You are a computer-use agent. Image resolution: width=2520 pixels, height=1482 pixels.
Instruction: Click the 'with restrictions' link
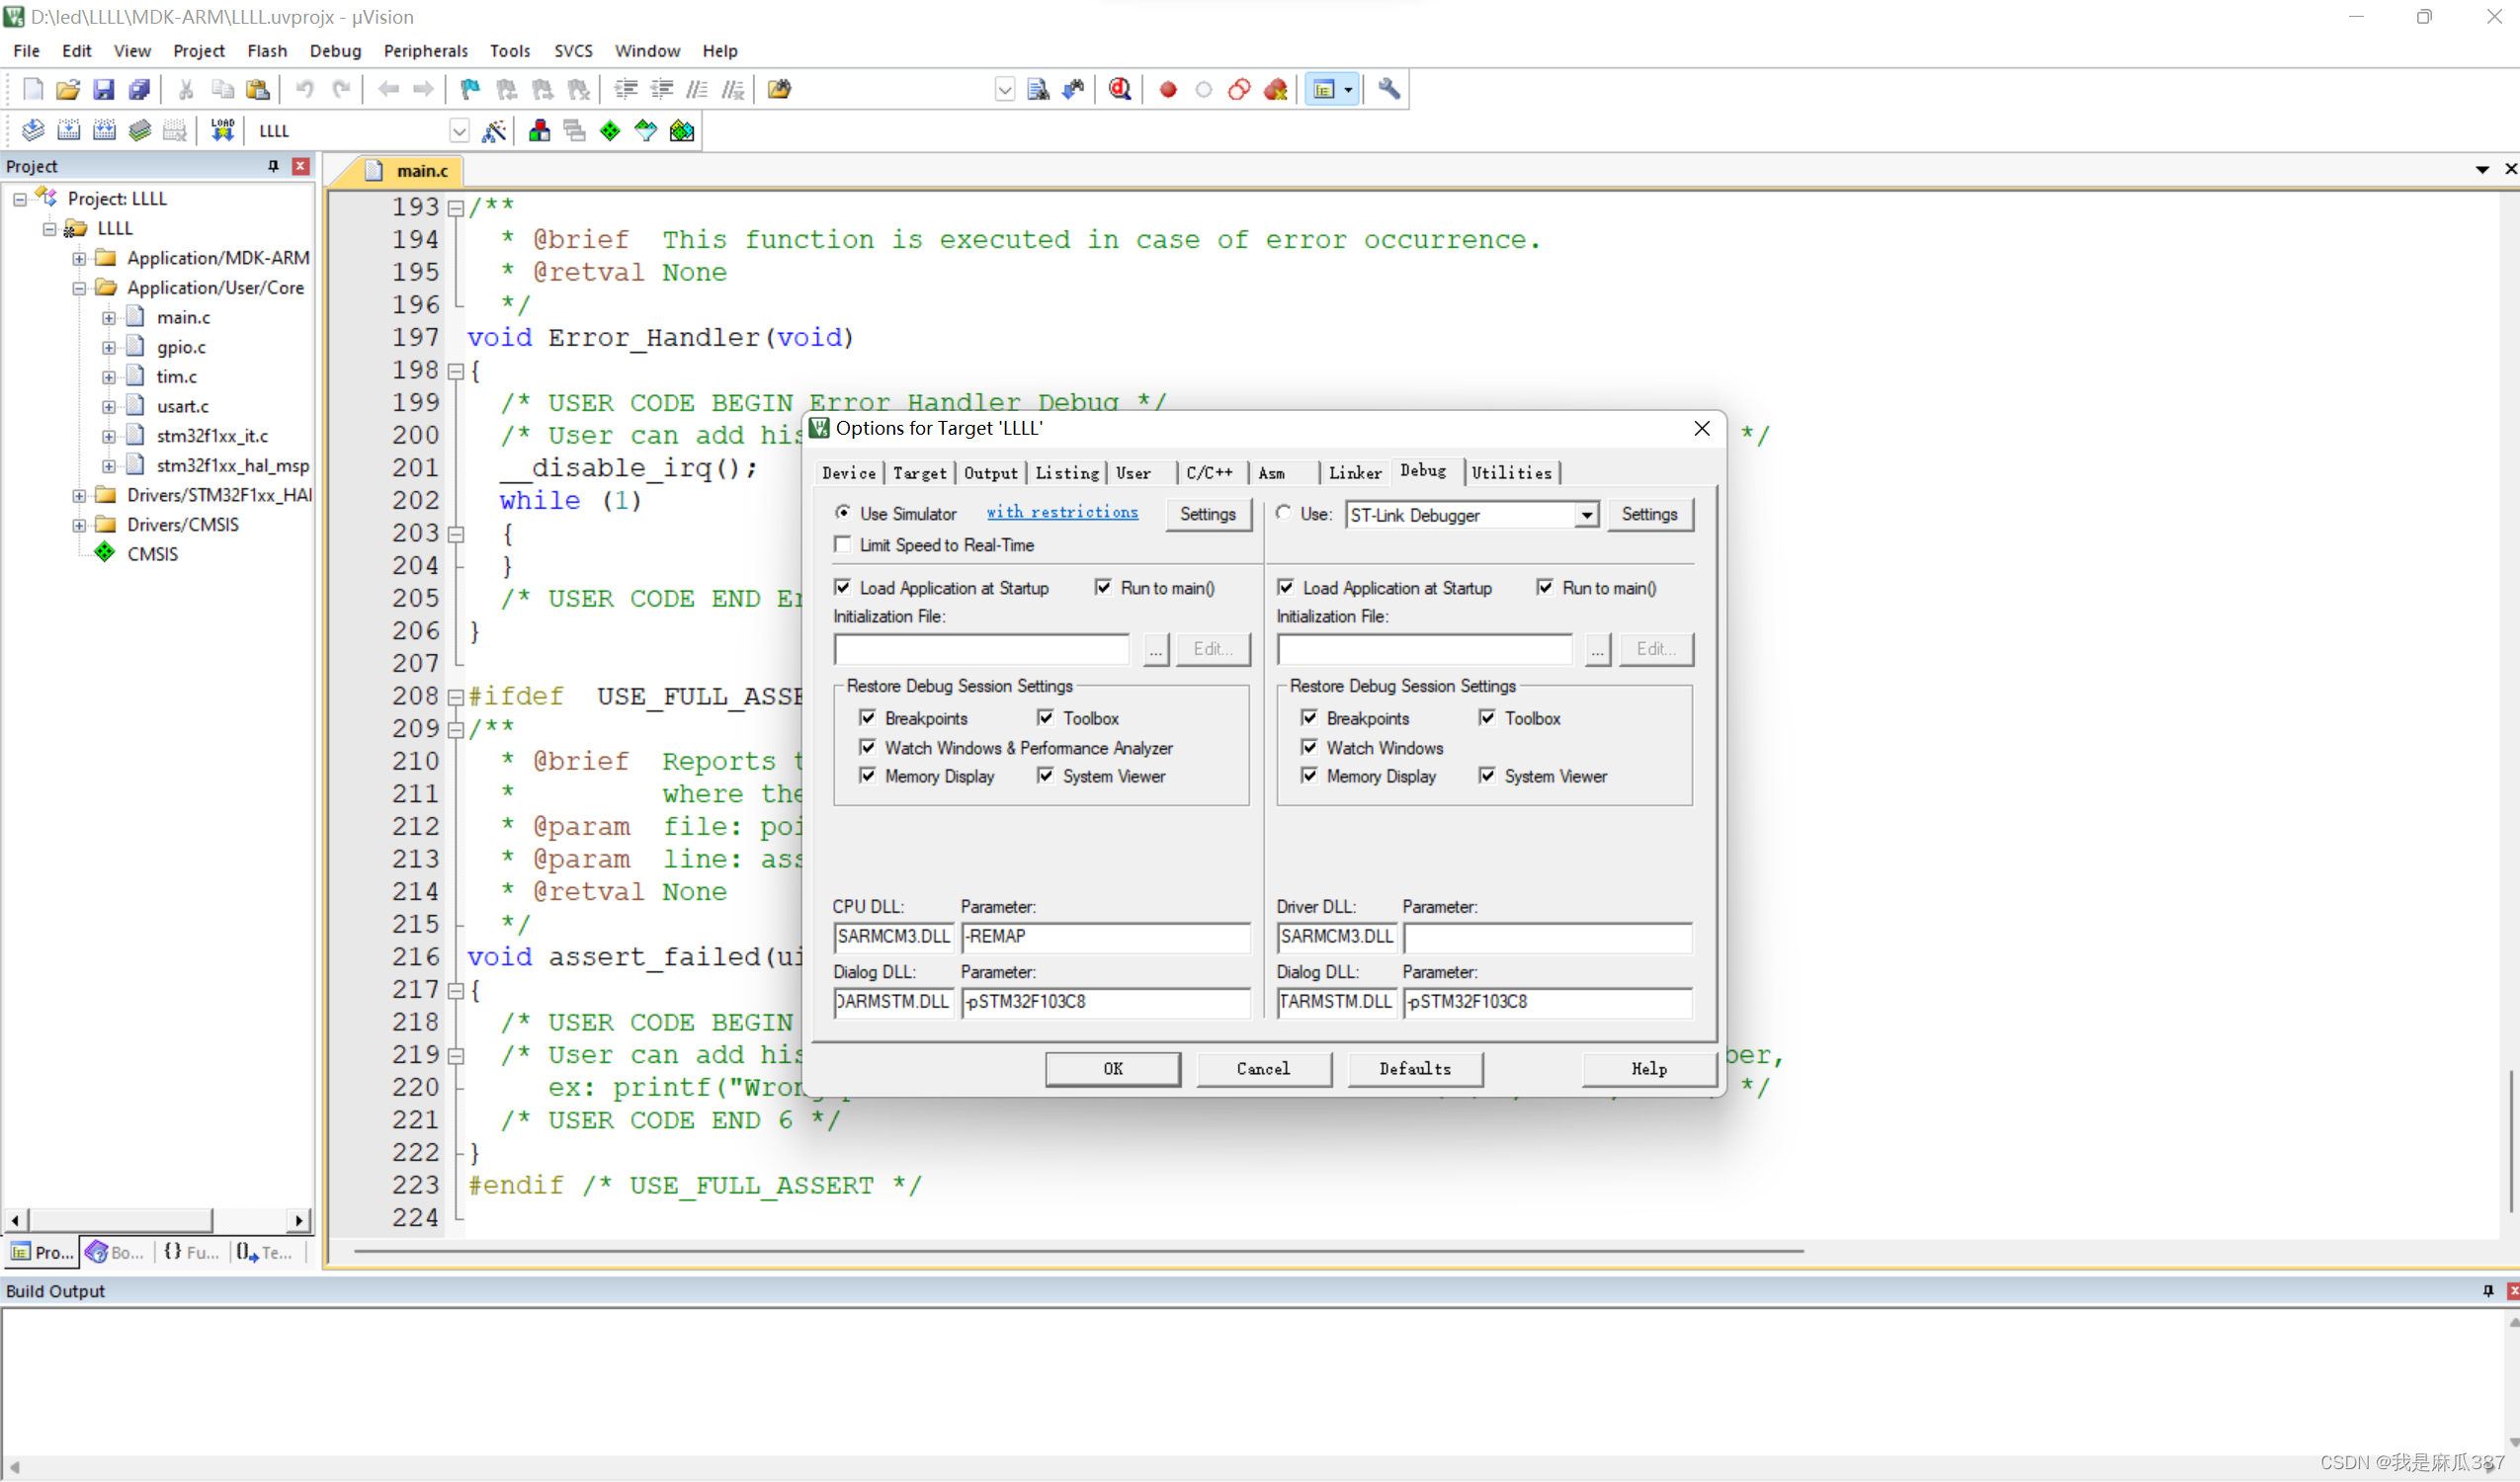(1061, 512)
